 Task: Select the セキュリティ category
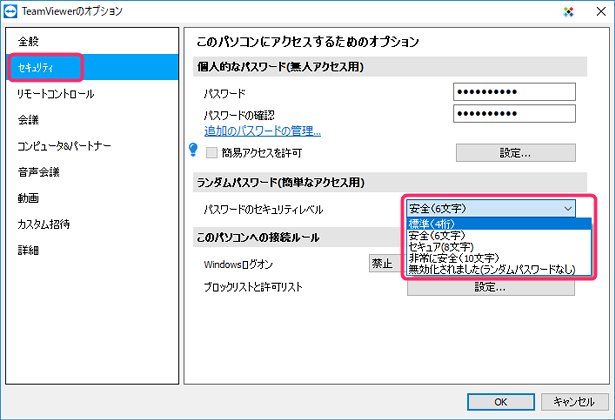(x=92, y=67)
